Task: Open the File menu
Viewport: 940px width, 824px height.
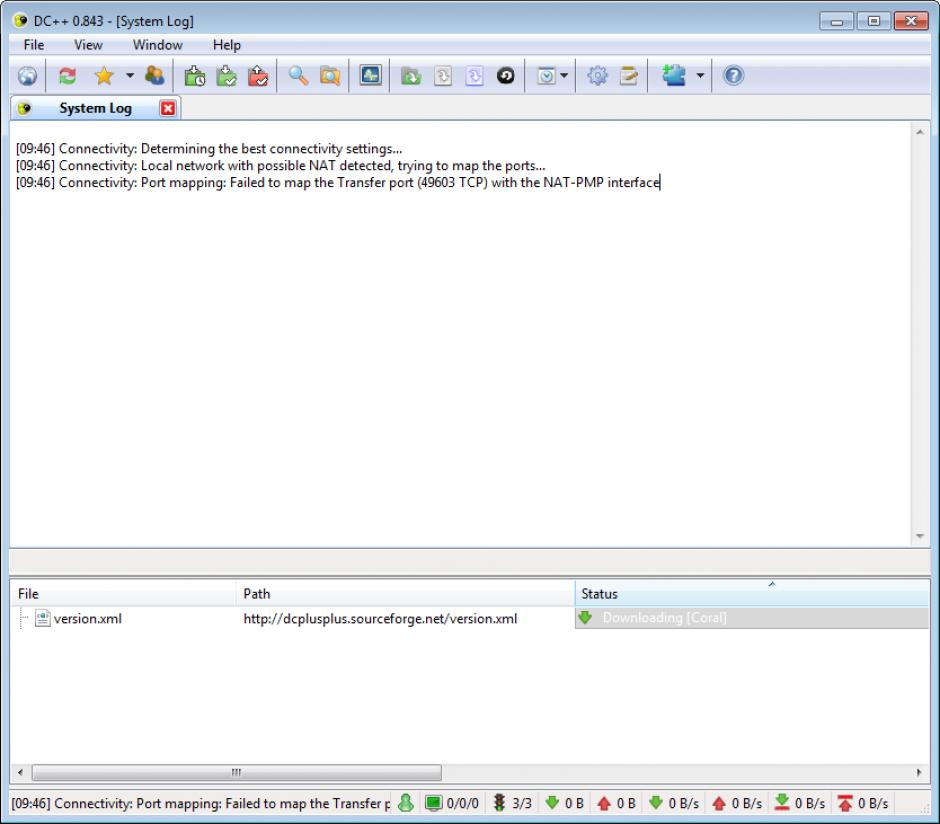Action: click(x=34, y=45)
